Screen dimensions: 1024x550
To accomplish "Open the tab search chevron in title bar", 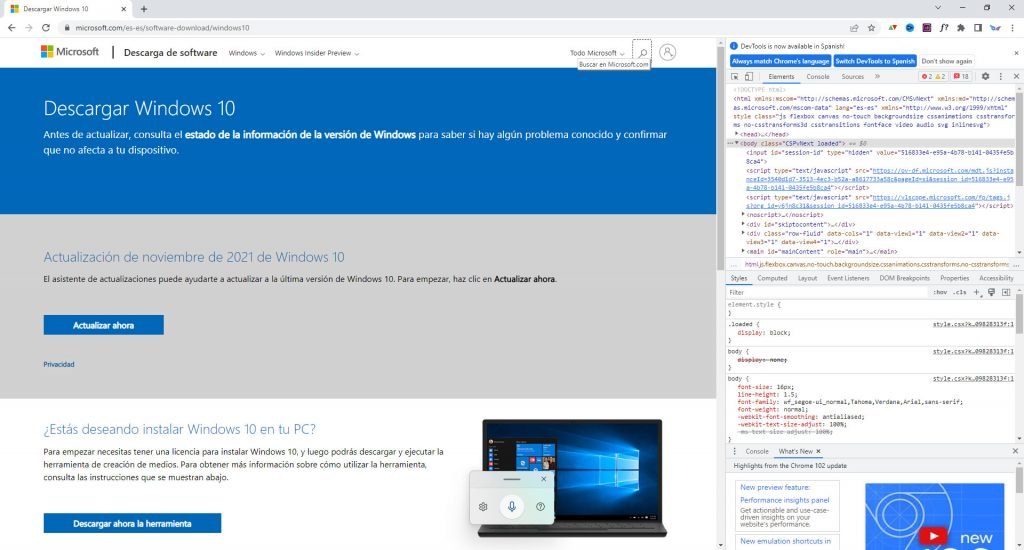I will [x=938, y=8].
